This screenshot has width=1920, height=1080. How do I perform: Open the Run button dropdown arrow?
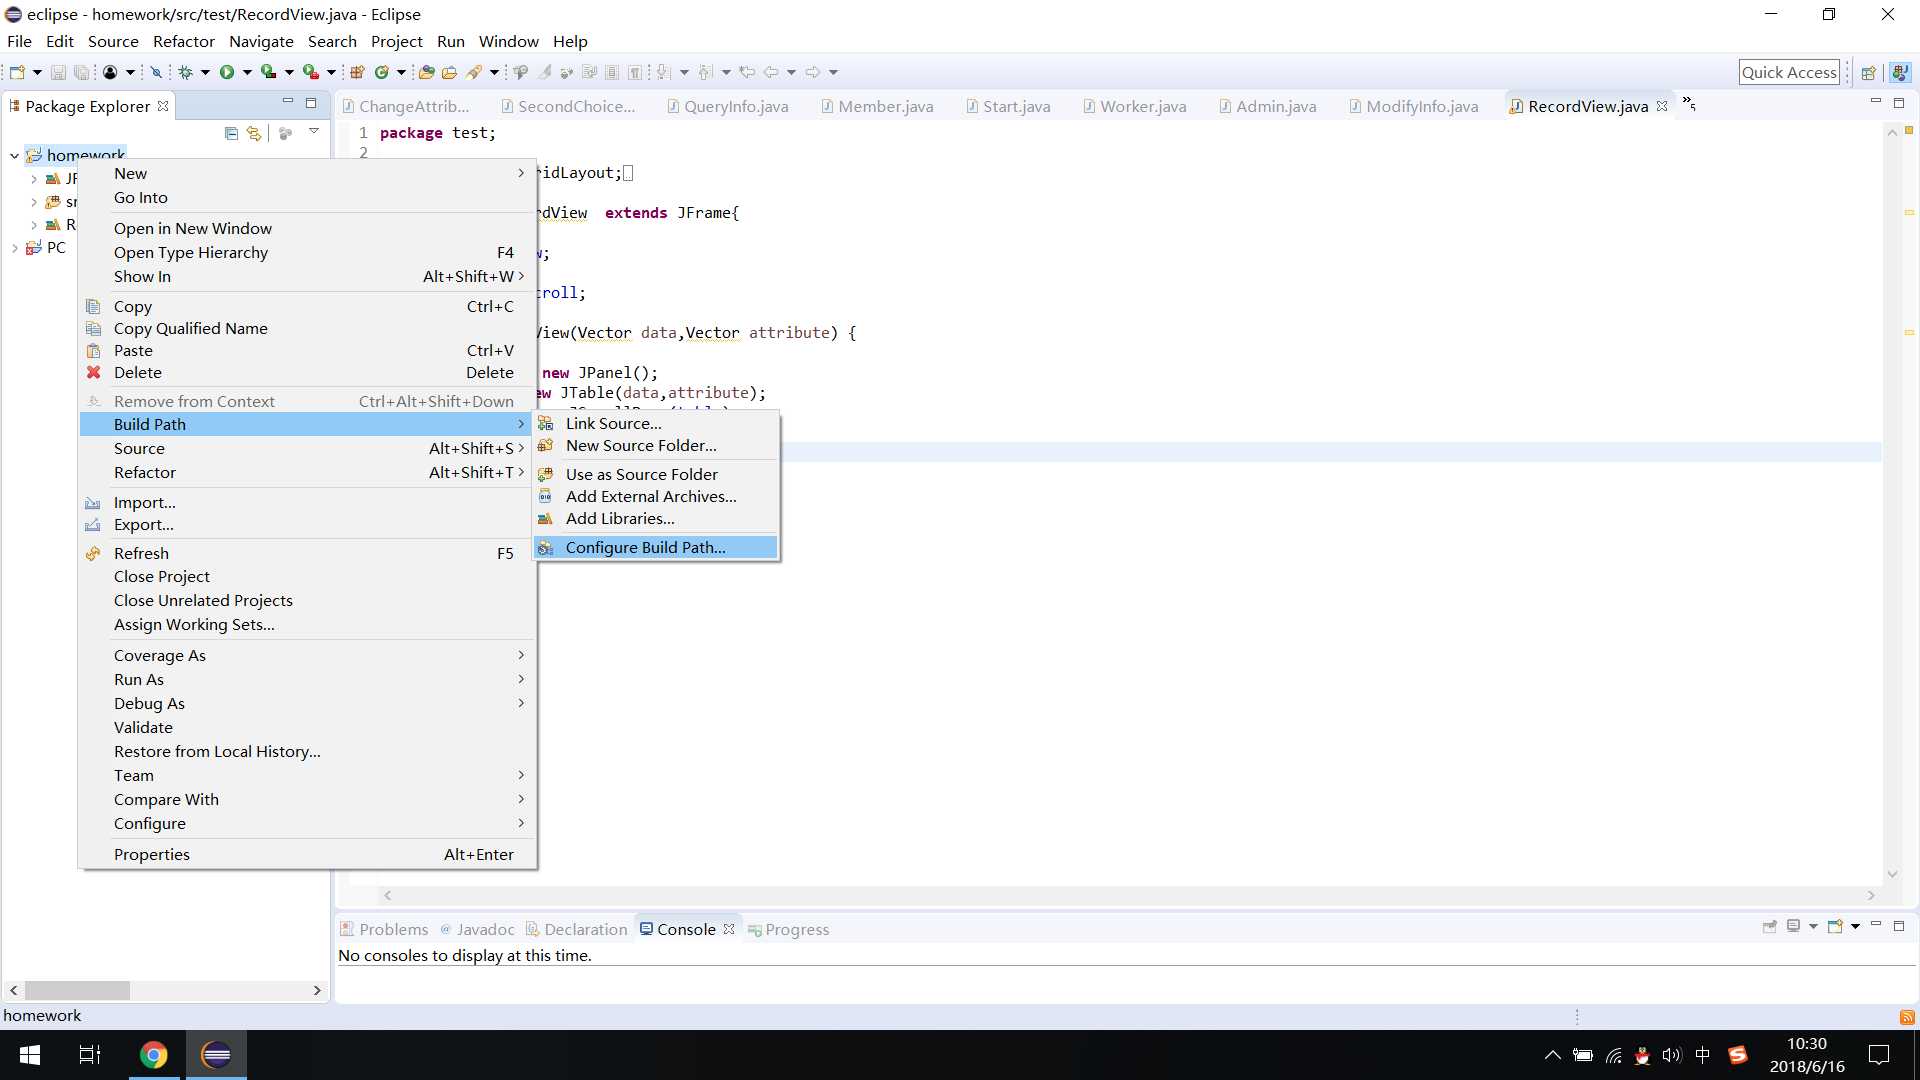246,72
